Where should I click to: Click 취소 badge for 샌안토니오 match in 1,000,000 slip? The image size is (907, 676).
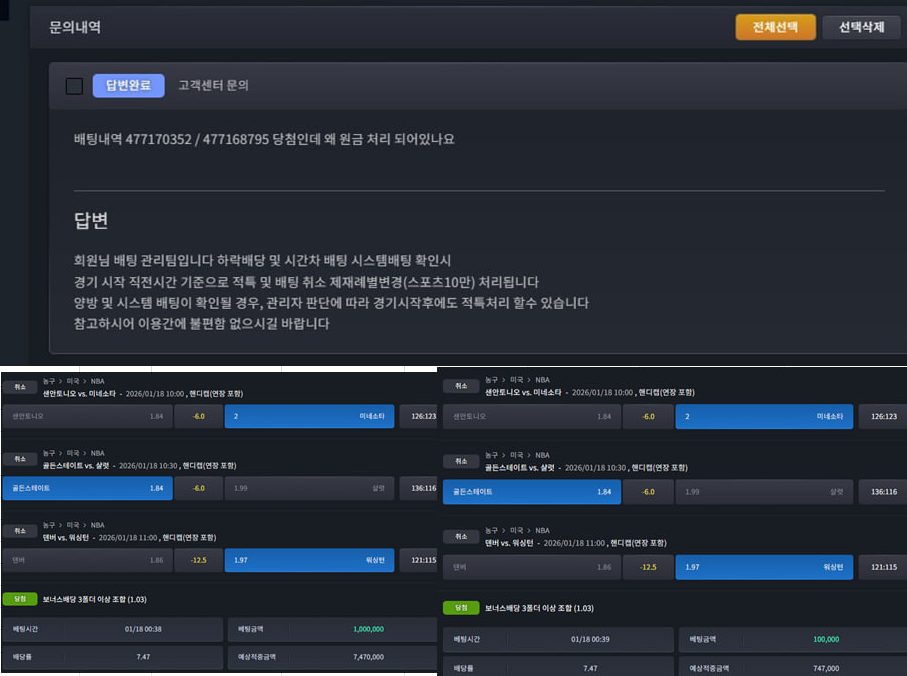18,385
